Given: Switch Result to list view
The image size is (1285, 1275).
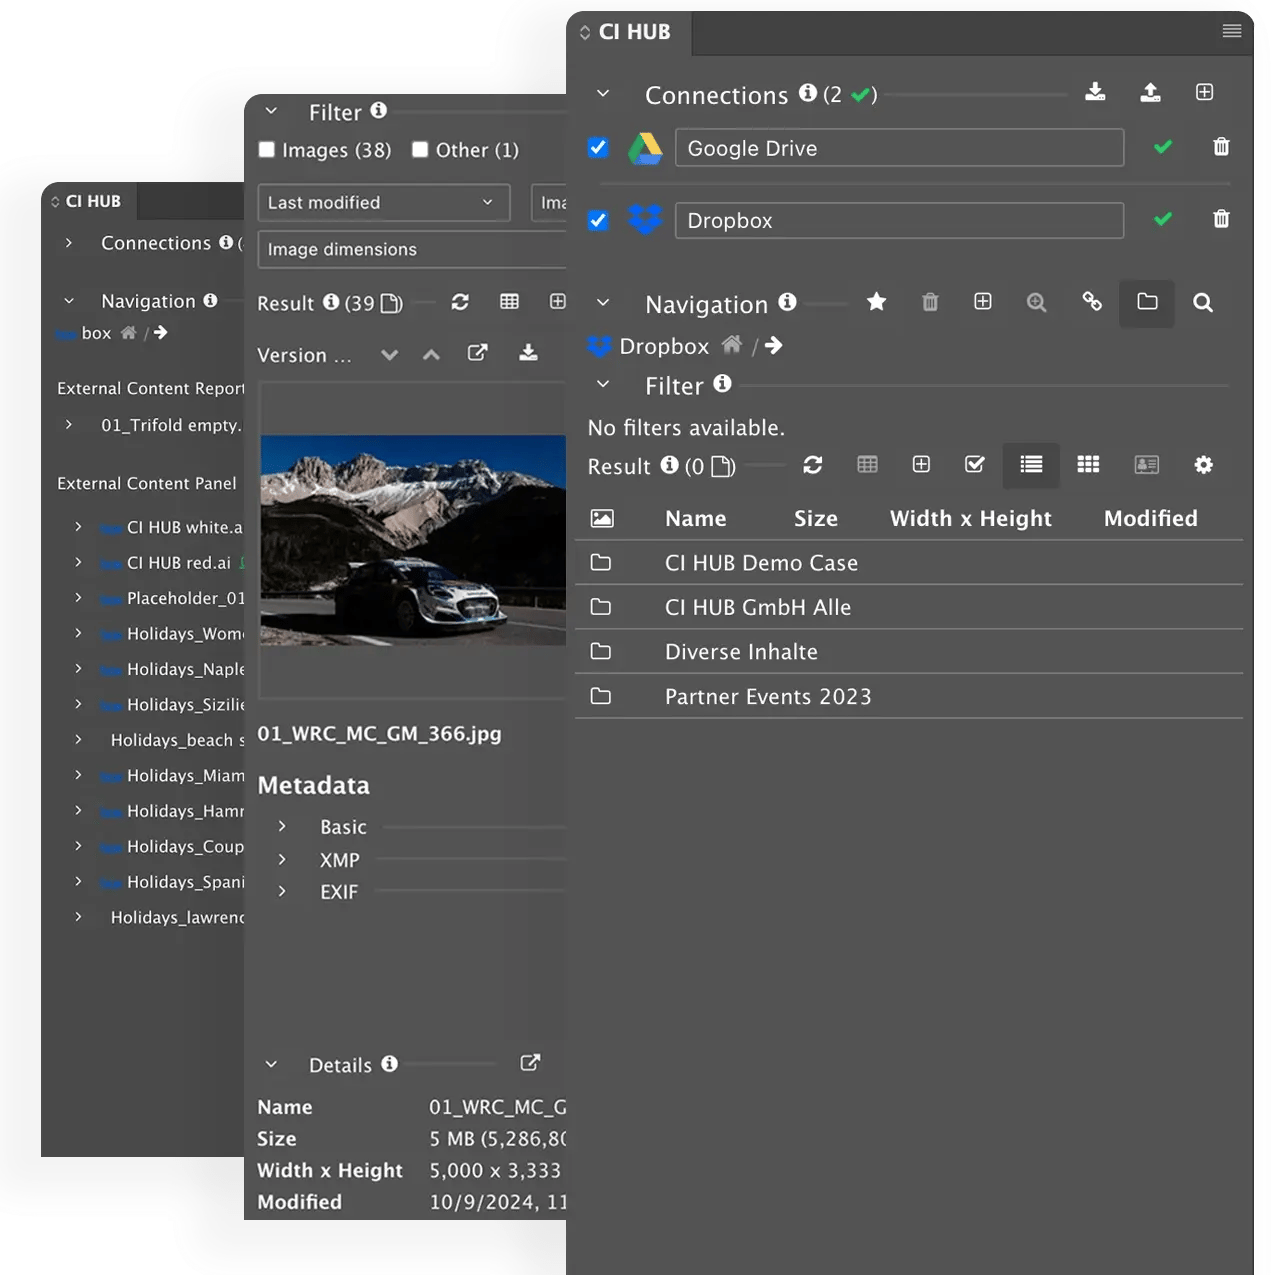Looking at the screenshot, I should pos(1031,464).
